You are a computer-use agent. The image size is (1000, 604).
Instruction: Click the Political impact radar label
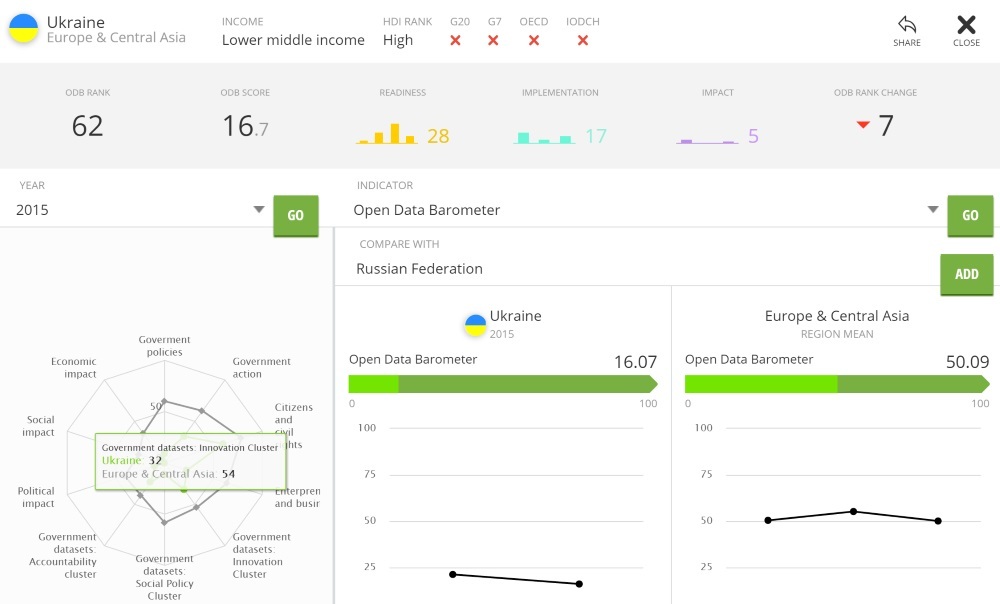click(36, 497)
